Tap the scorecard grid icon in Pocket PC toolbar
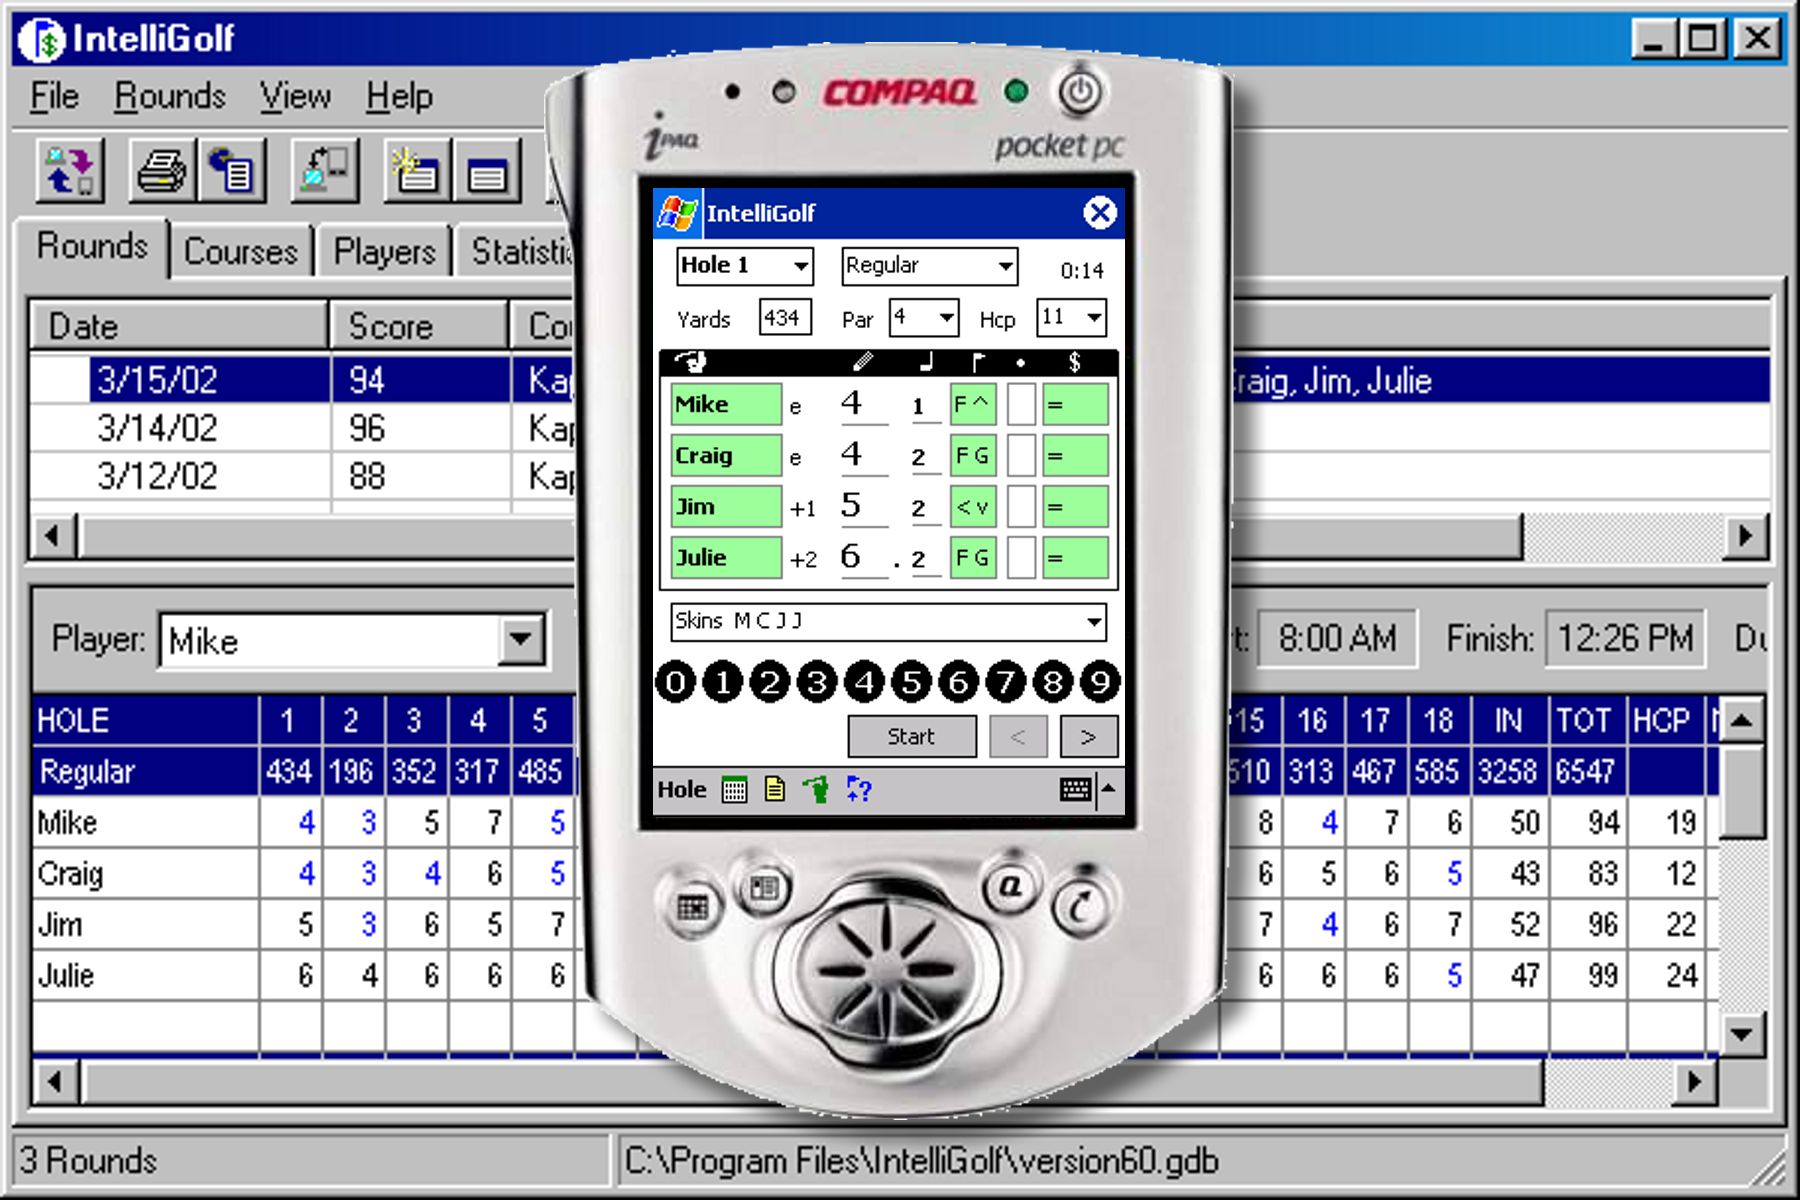Viewport: 1800px width, 1200px height. (734, 790)
